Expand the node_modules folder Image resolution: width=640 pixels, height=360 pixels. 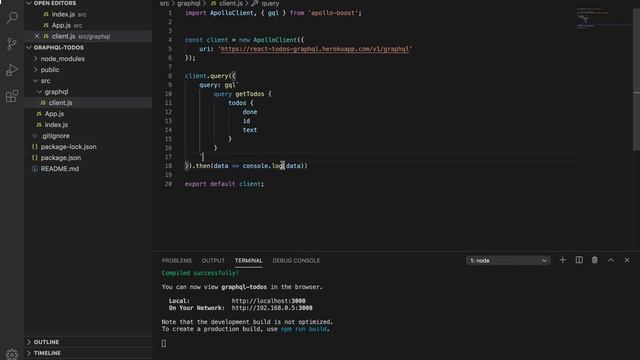[62, 59]
